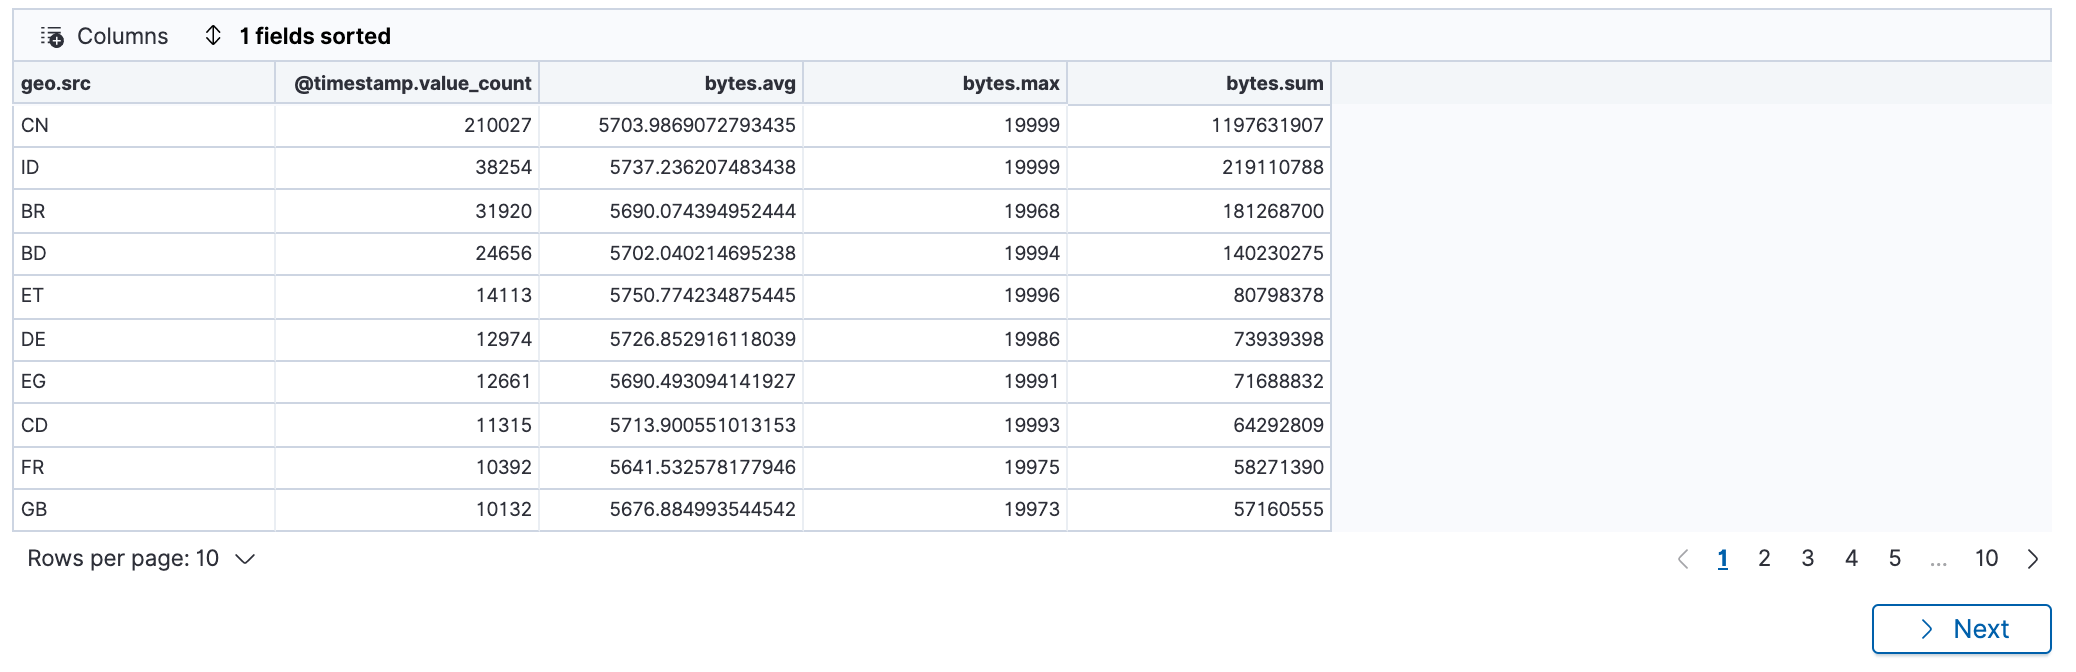Click the GB row country cell
The height and width of the screenshot is (672, 2076).
[x=34, y=510]
